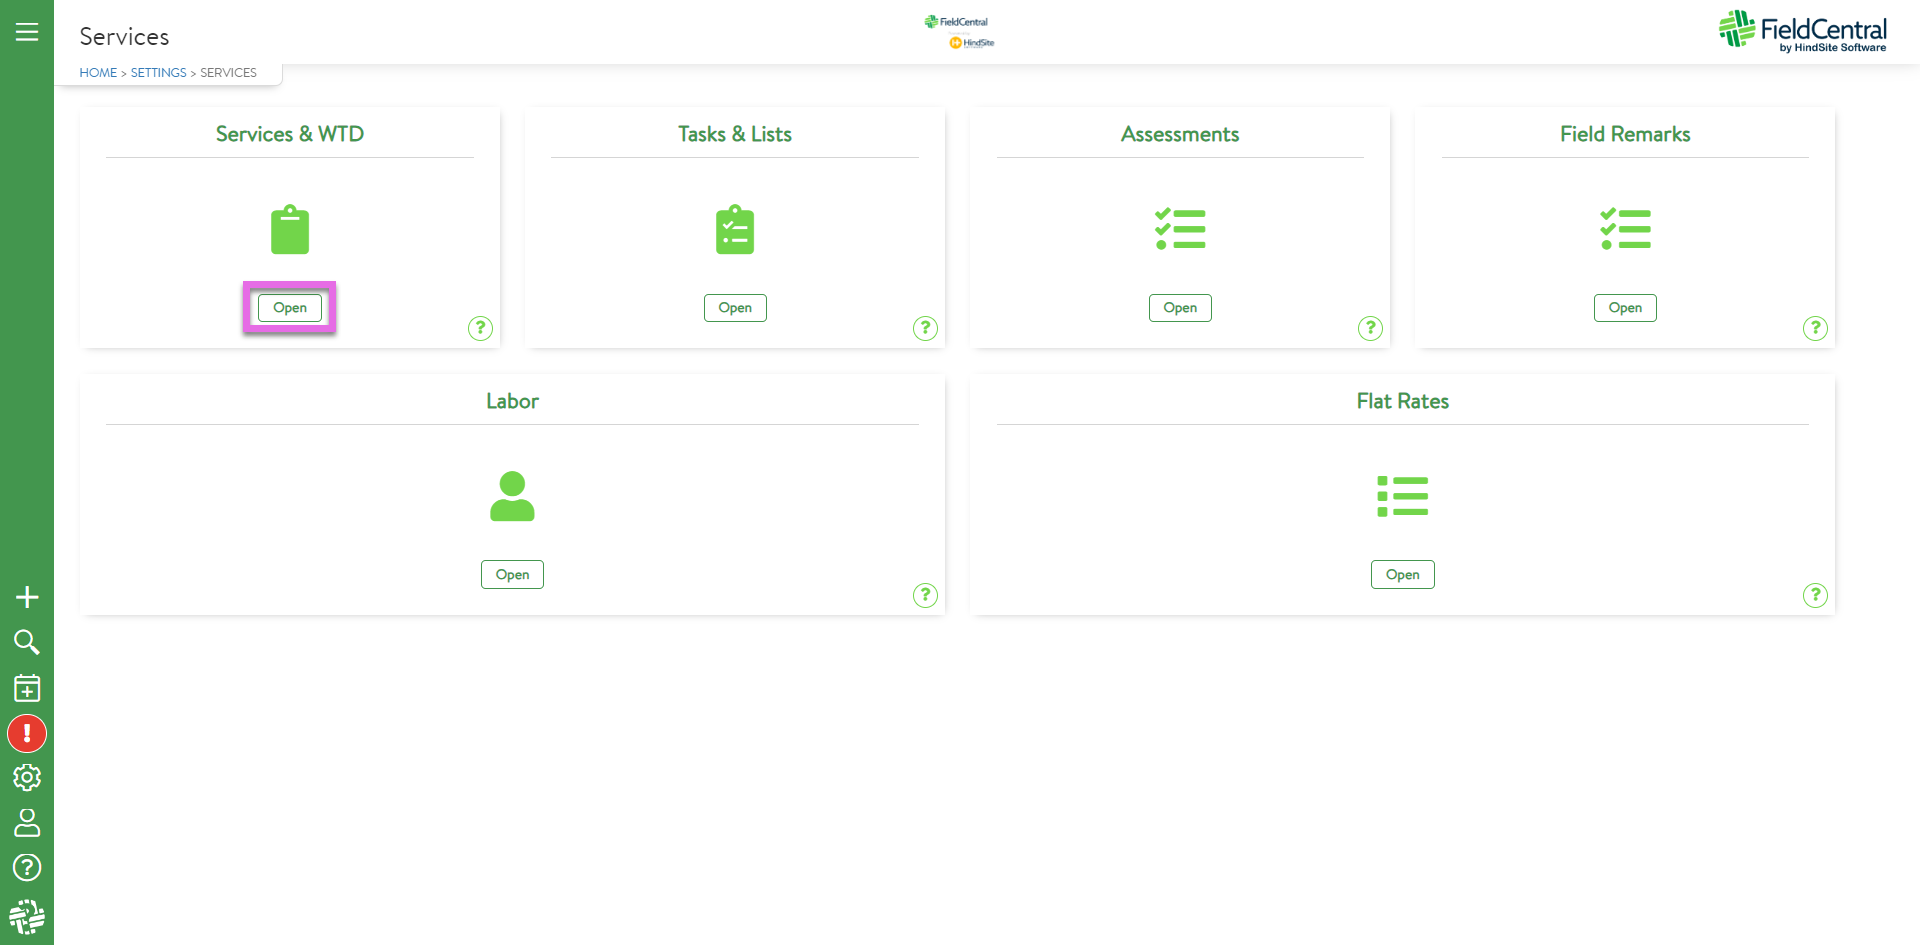1920x945 pixels.
Task: Open settings gear icon in sidebar
Action: pos(27,777)
